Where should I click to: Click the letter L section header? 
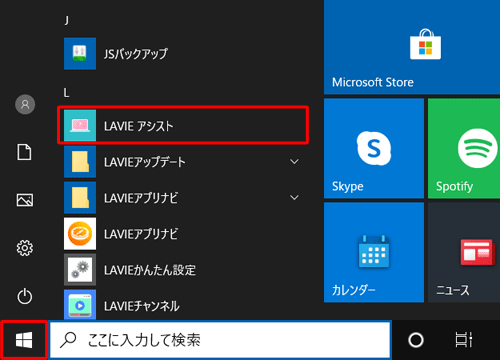point(67,93)
